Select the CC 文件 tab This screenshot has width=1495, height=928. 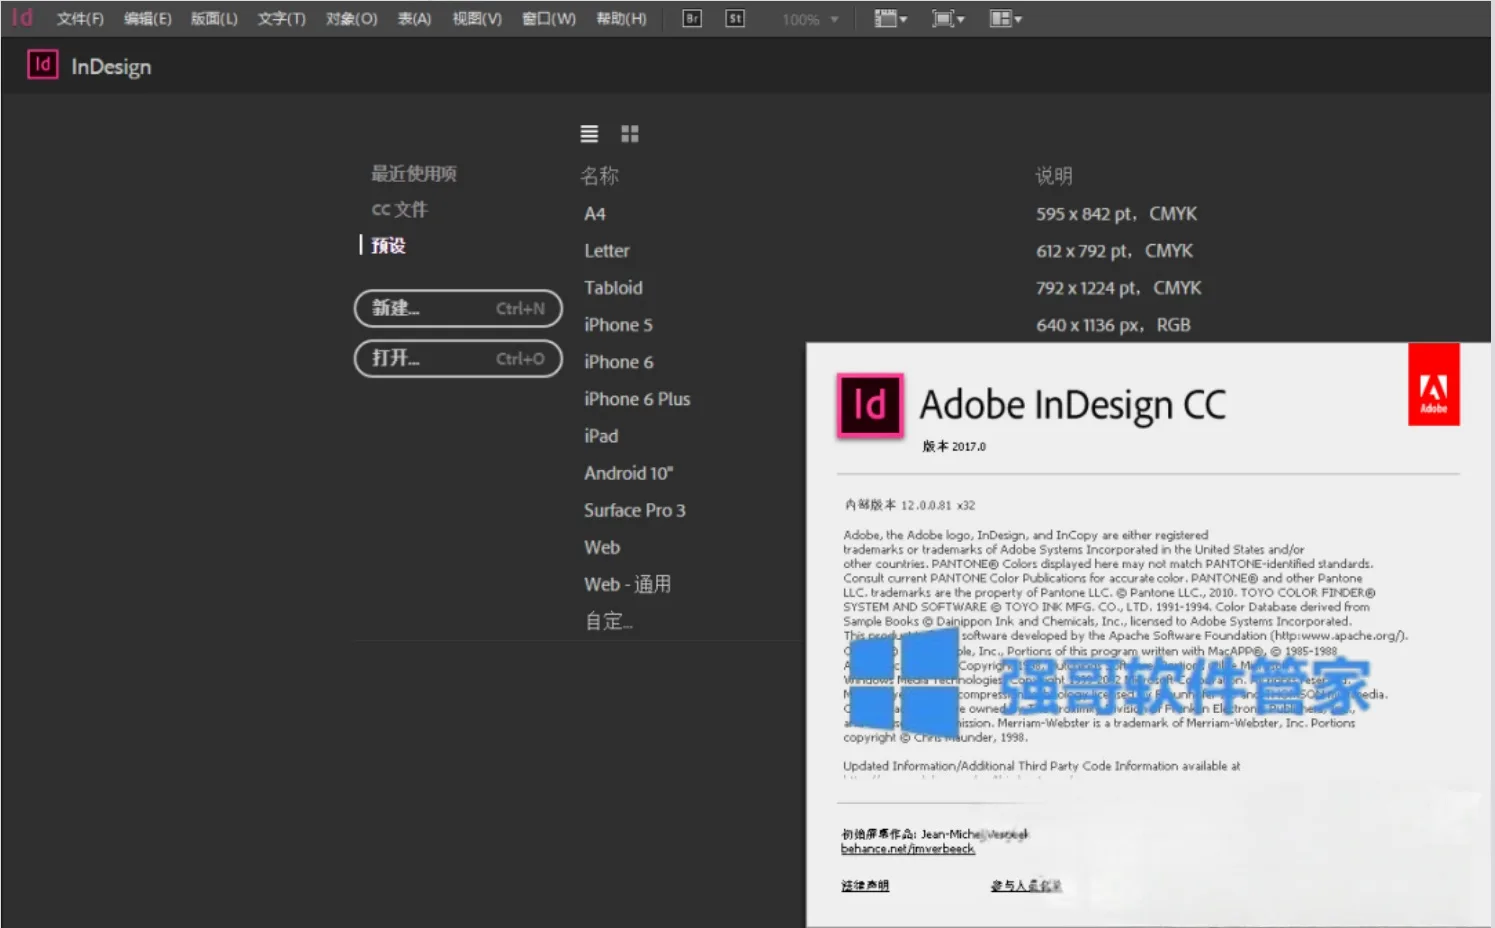[400, 209]
